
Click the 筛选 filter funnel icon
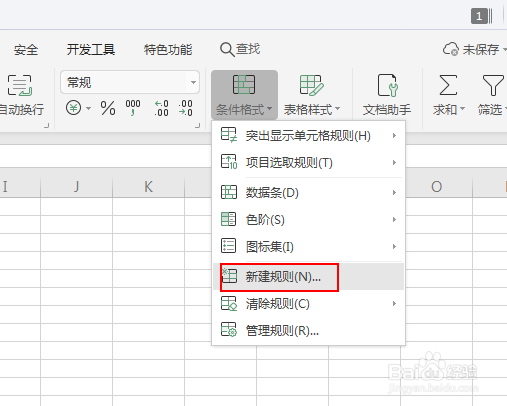point(493,85)
